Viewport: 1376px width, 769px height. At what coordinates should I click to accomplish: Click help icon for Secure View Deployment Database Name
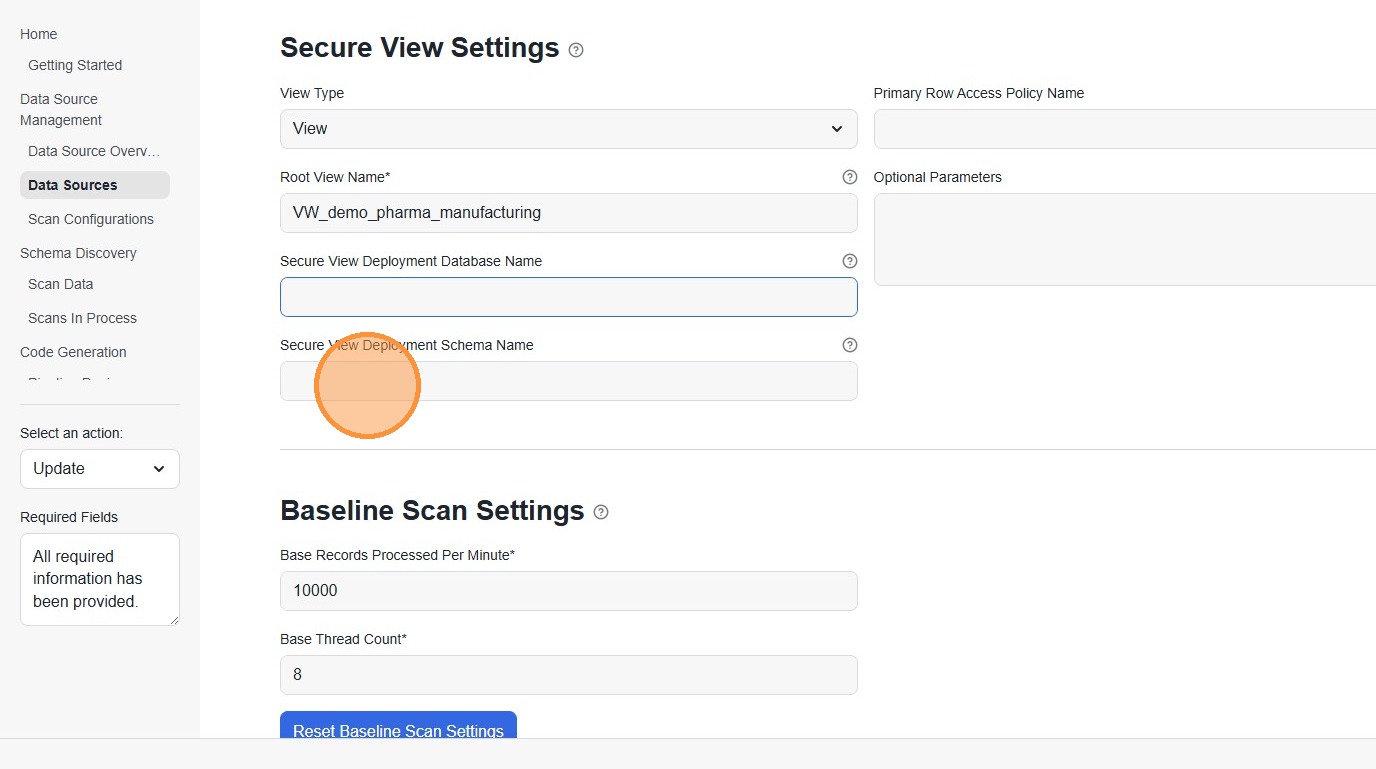850,261
